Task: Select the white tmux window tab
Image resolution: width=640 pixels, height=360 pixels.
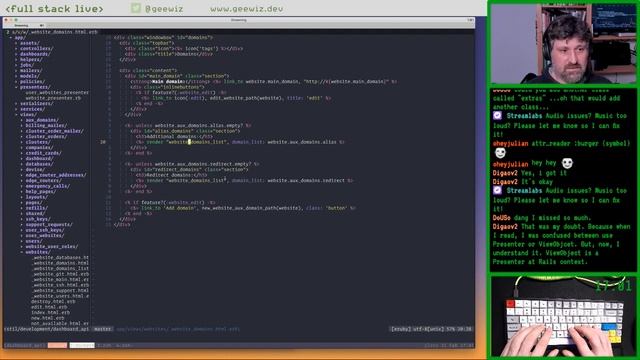Action: (82, 345)
